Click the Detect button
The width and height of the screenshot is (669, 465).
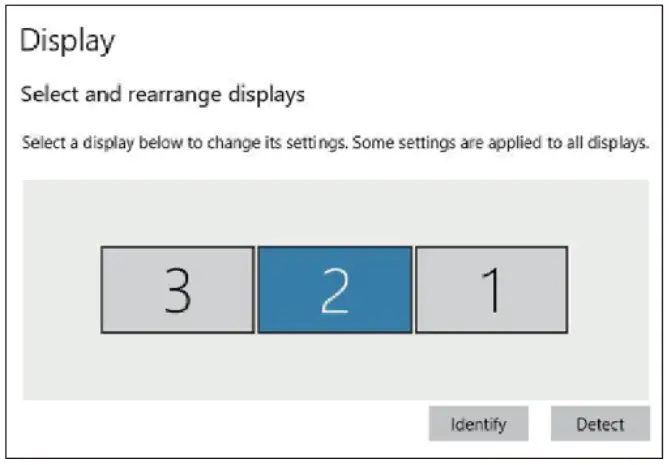coord(600,424)
